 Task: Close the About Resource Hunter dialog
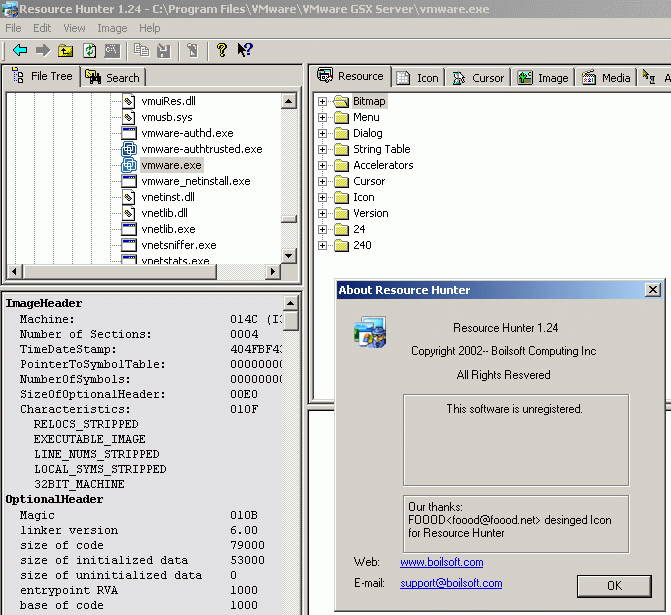[x=653, y=290]
